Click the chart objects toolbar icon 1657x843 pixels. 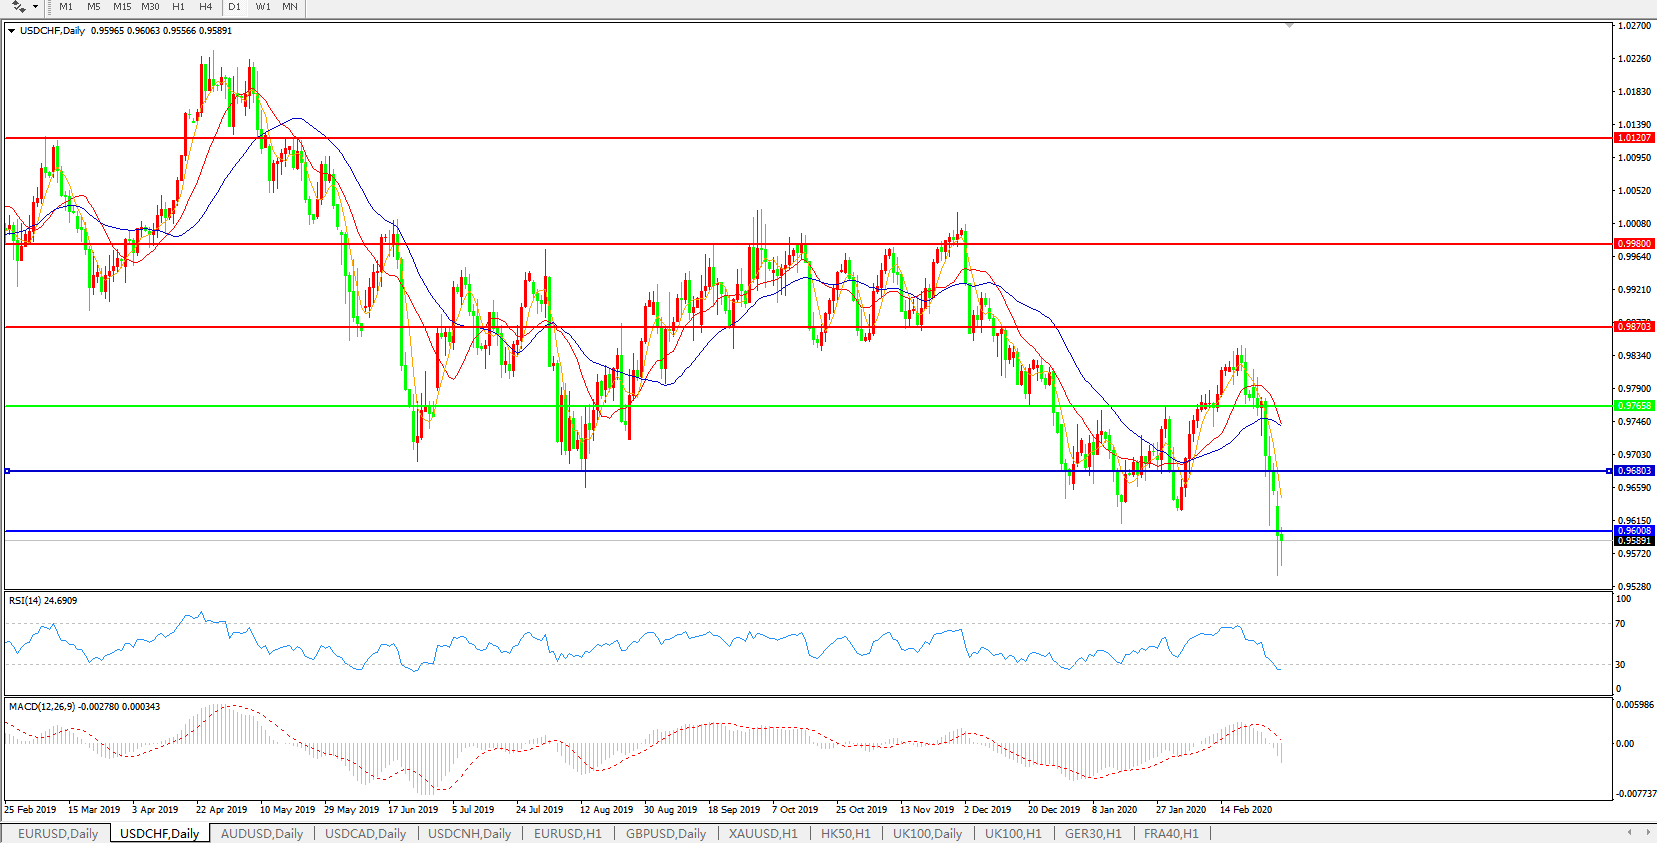point(19,7)
